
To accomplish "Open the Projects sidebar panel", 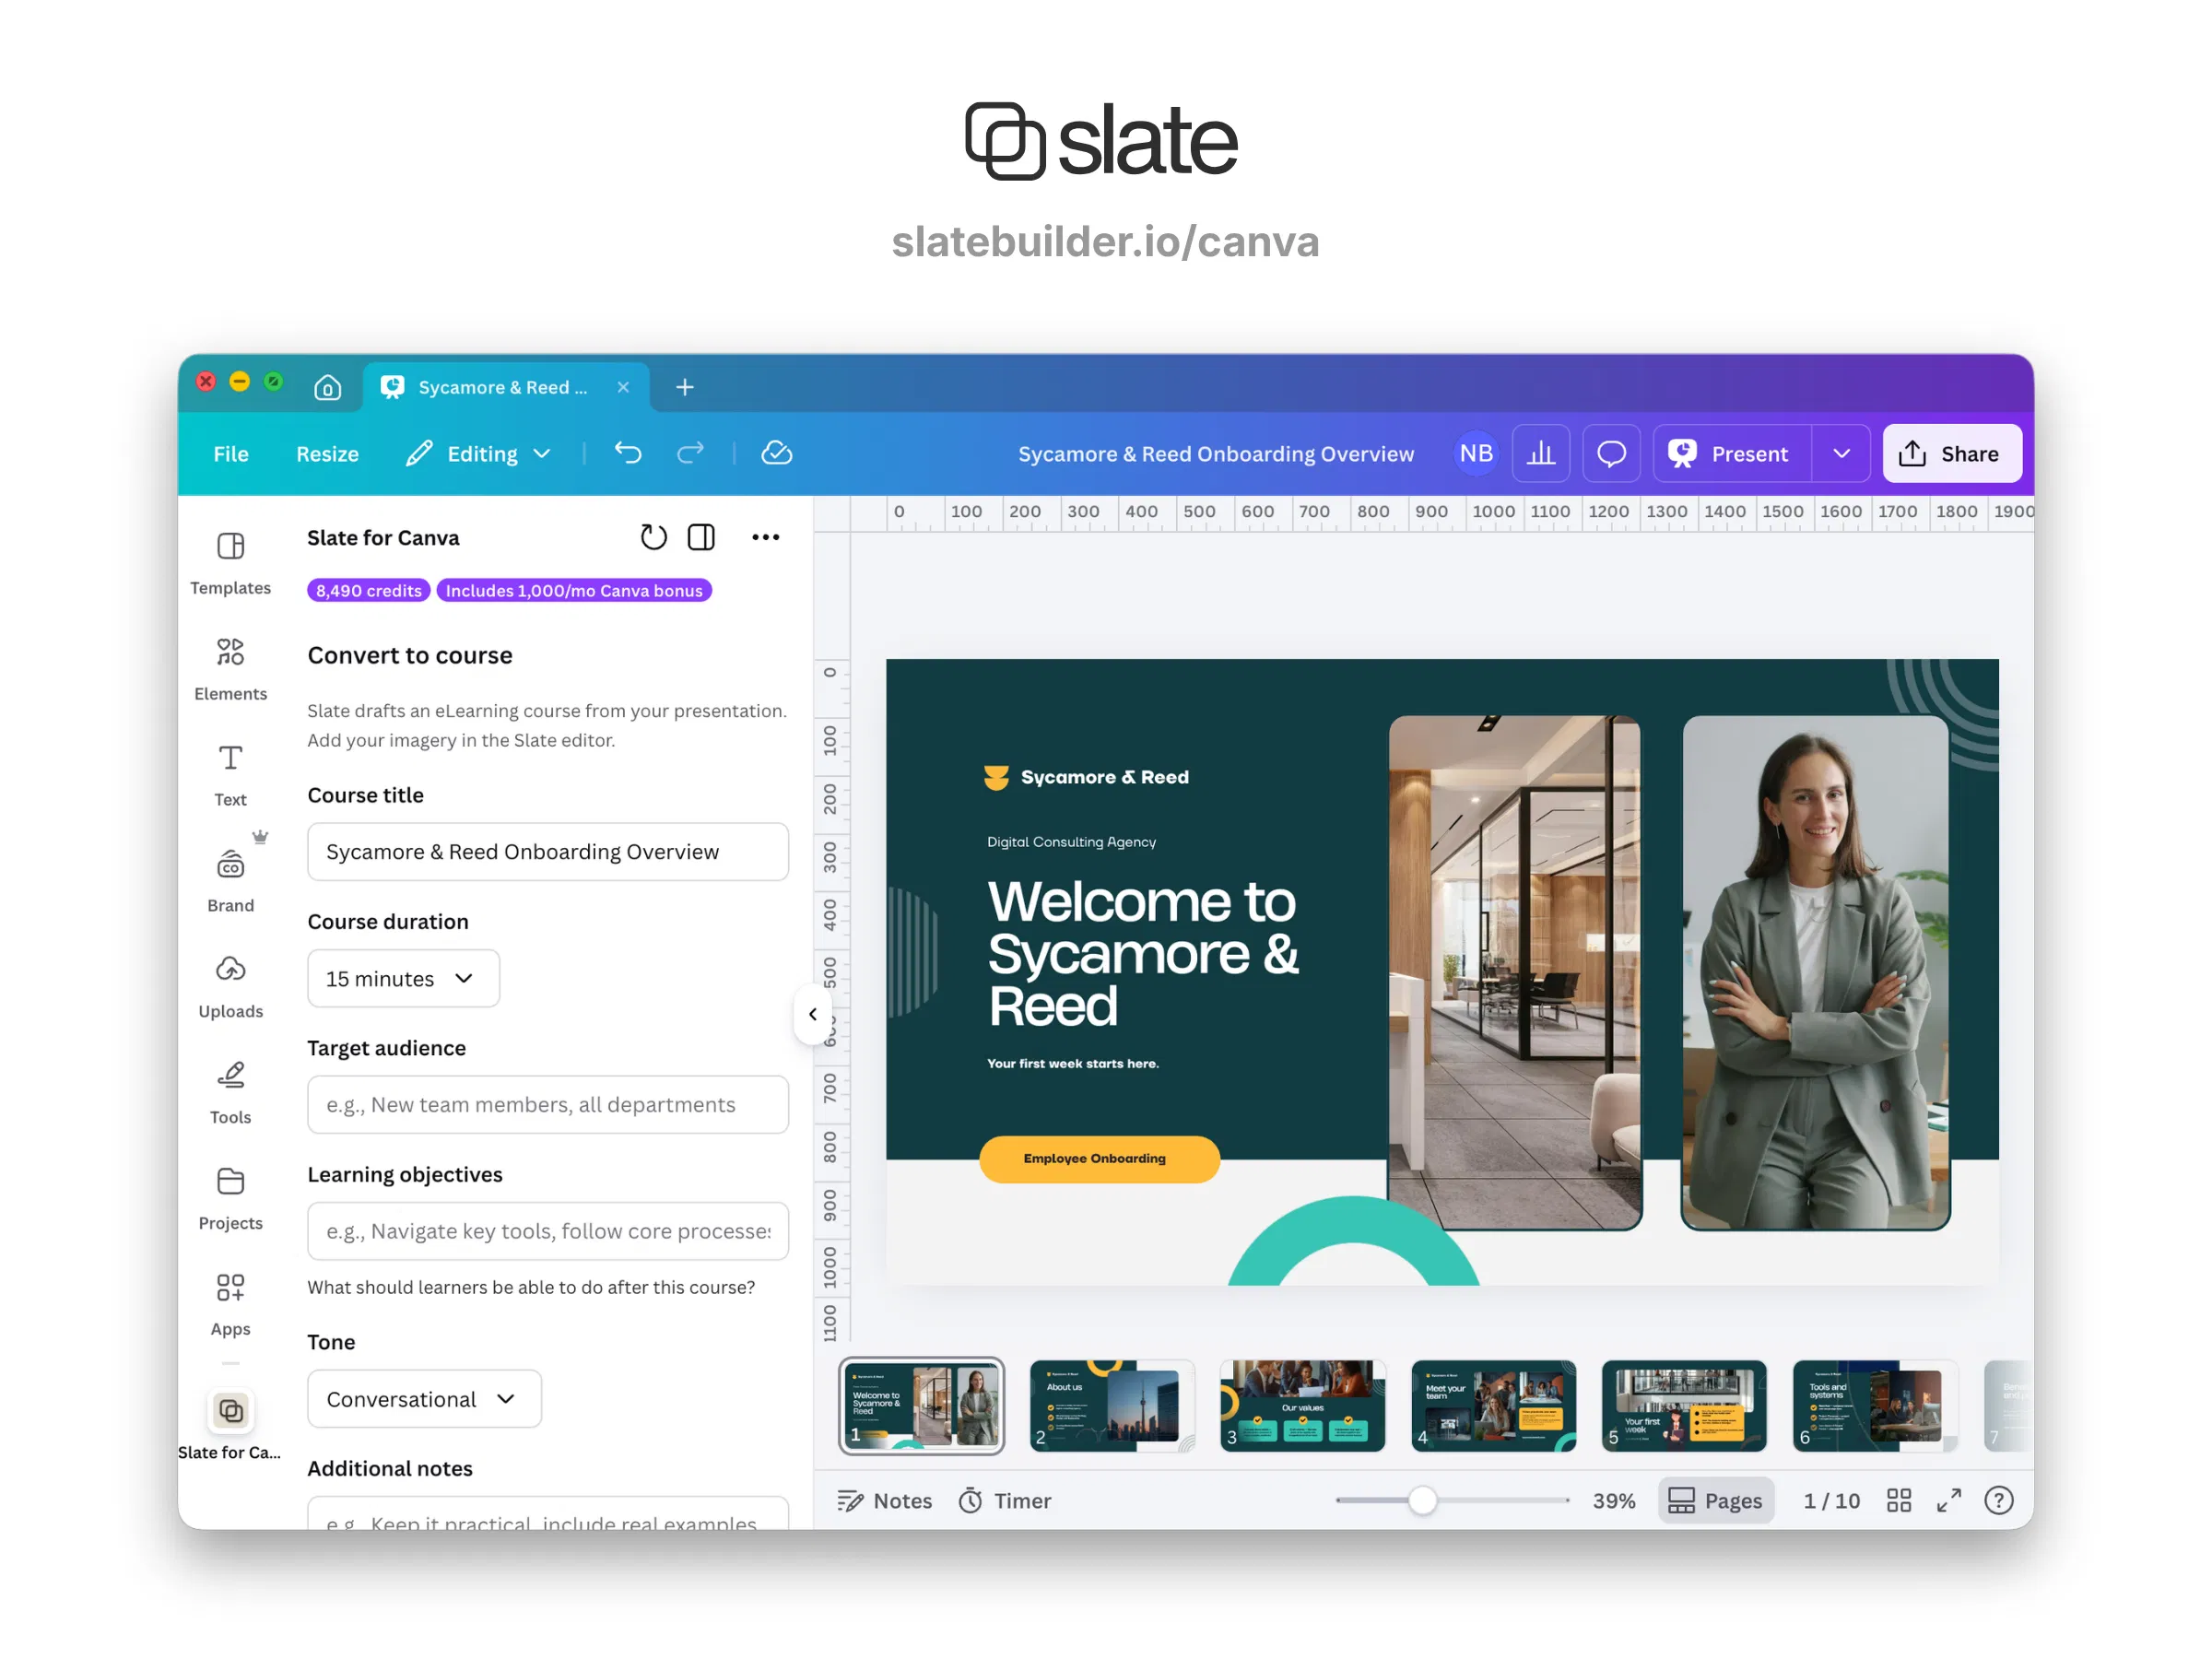I will 230,1200.
